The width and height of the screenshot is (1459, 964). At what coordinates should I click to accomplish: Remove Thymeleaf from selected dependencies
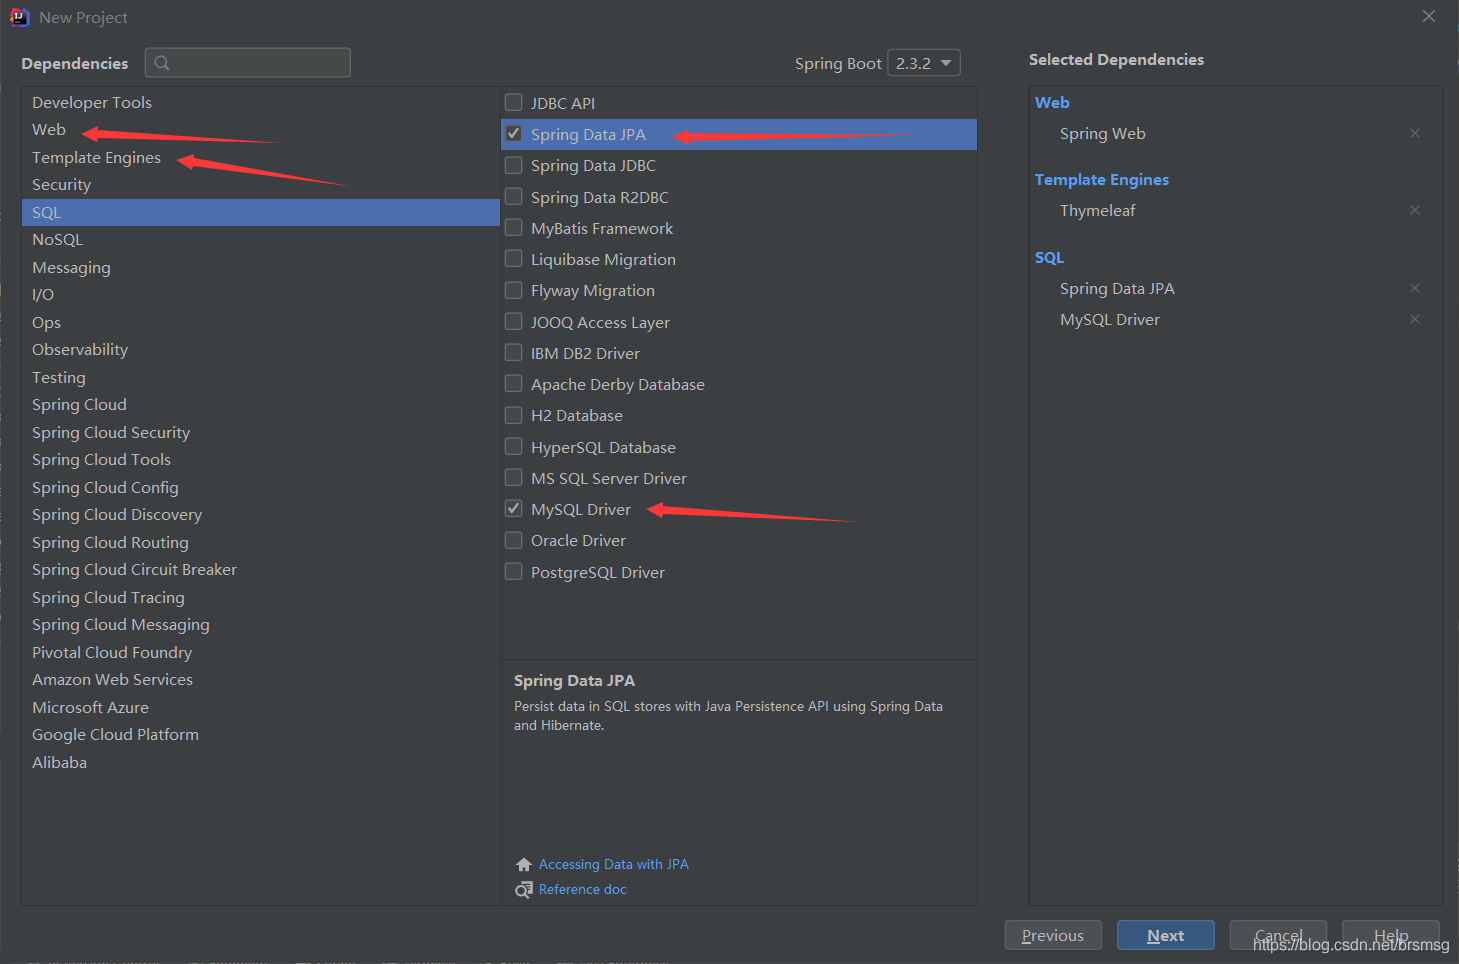pos(1414,210)
